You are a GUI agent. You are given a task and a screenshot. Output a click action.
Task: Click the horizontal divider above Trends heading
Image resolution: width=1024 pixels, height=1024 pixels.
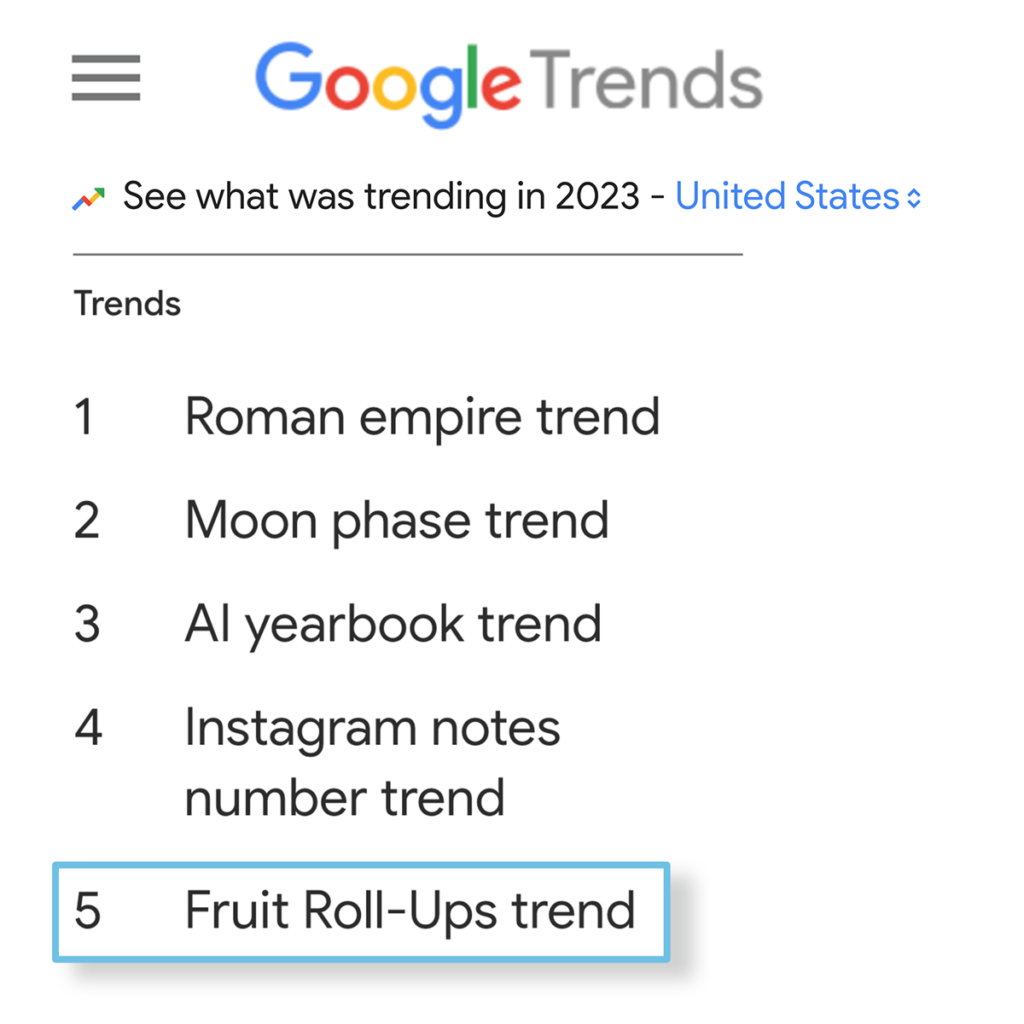point(407,255)
